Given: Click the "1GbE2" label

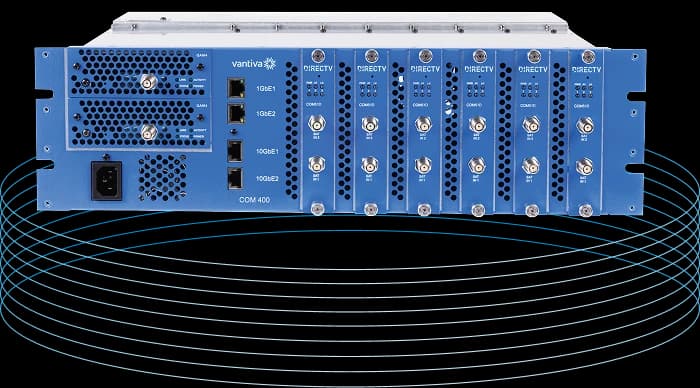Looking at the screenshot, I should click(x=266, y=114).
